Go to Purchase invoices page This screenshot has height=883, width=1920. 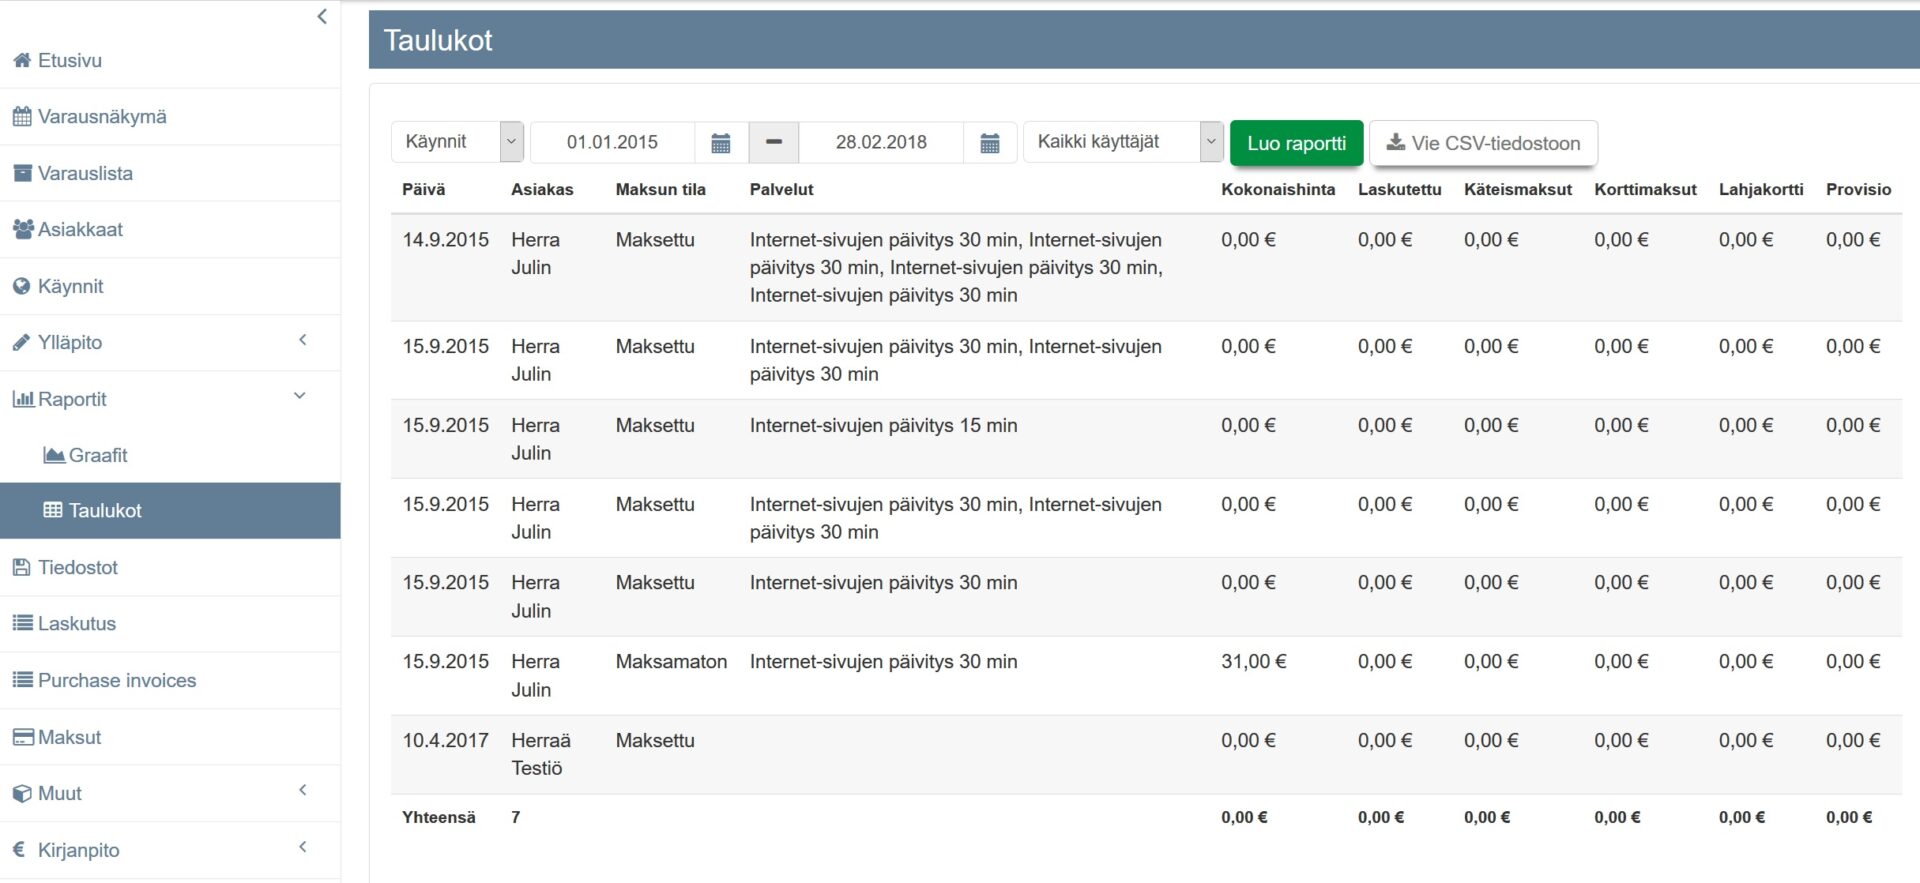click(116, 681)
